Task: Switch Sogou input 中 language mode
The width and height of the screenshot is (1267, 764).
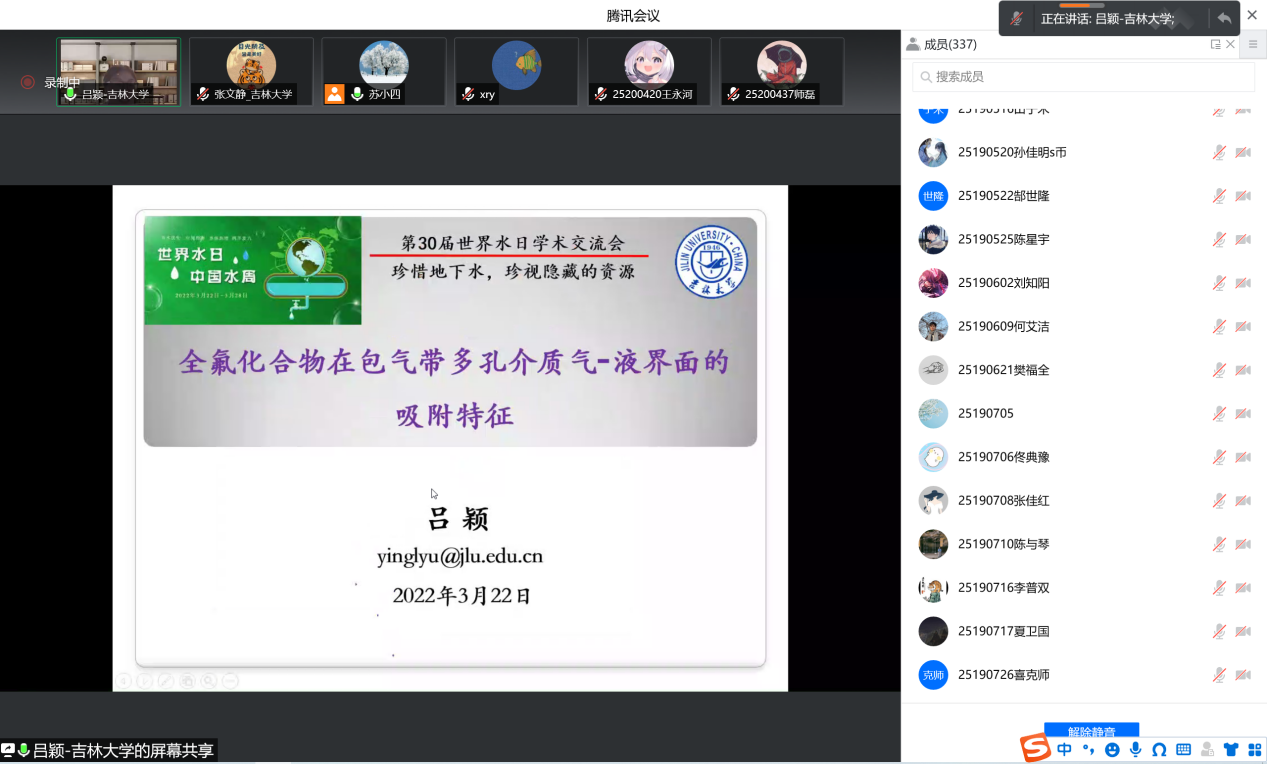Action: click(1064, 750)
